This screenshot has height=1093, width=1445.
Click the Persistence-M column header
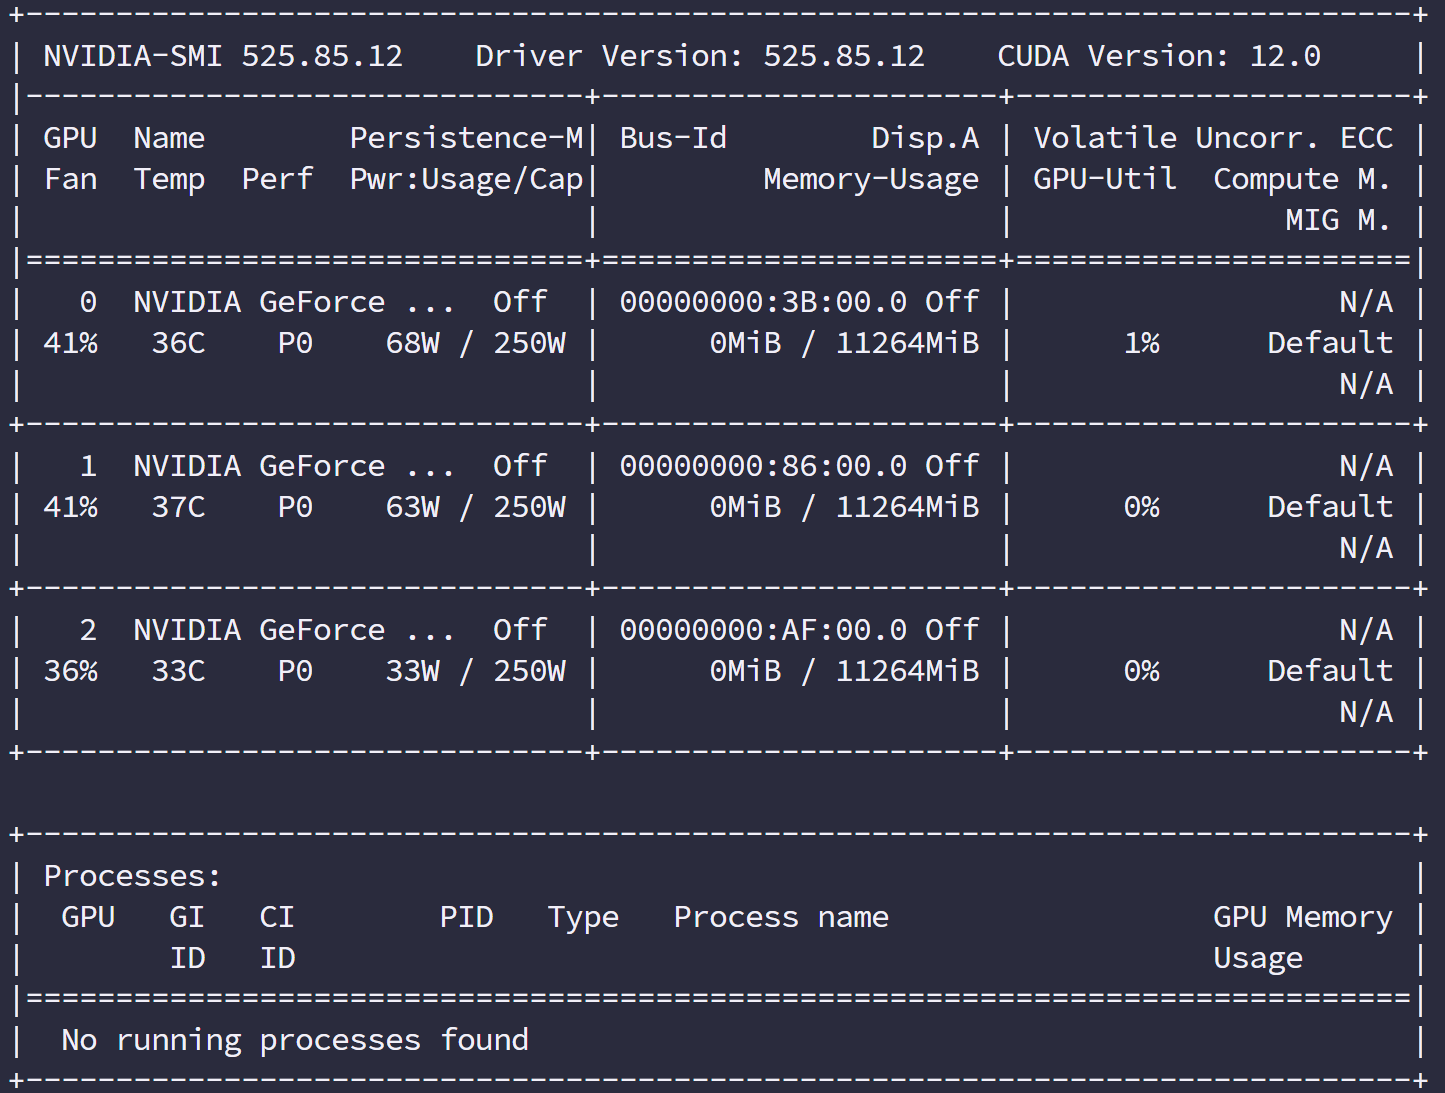click(x=466, y=138)
